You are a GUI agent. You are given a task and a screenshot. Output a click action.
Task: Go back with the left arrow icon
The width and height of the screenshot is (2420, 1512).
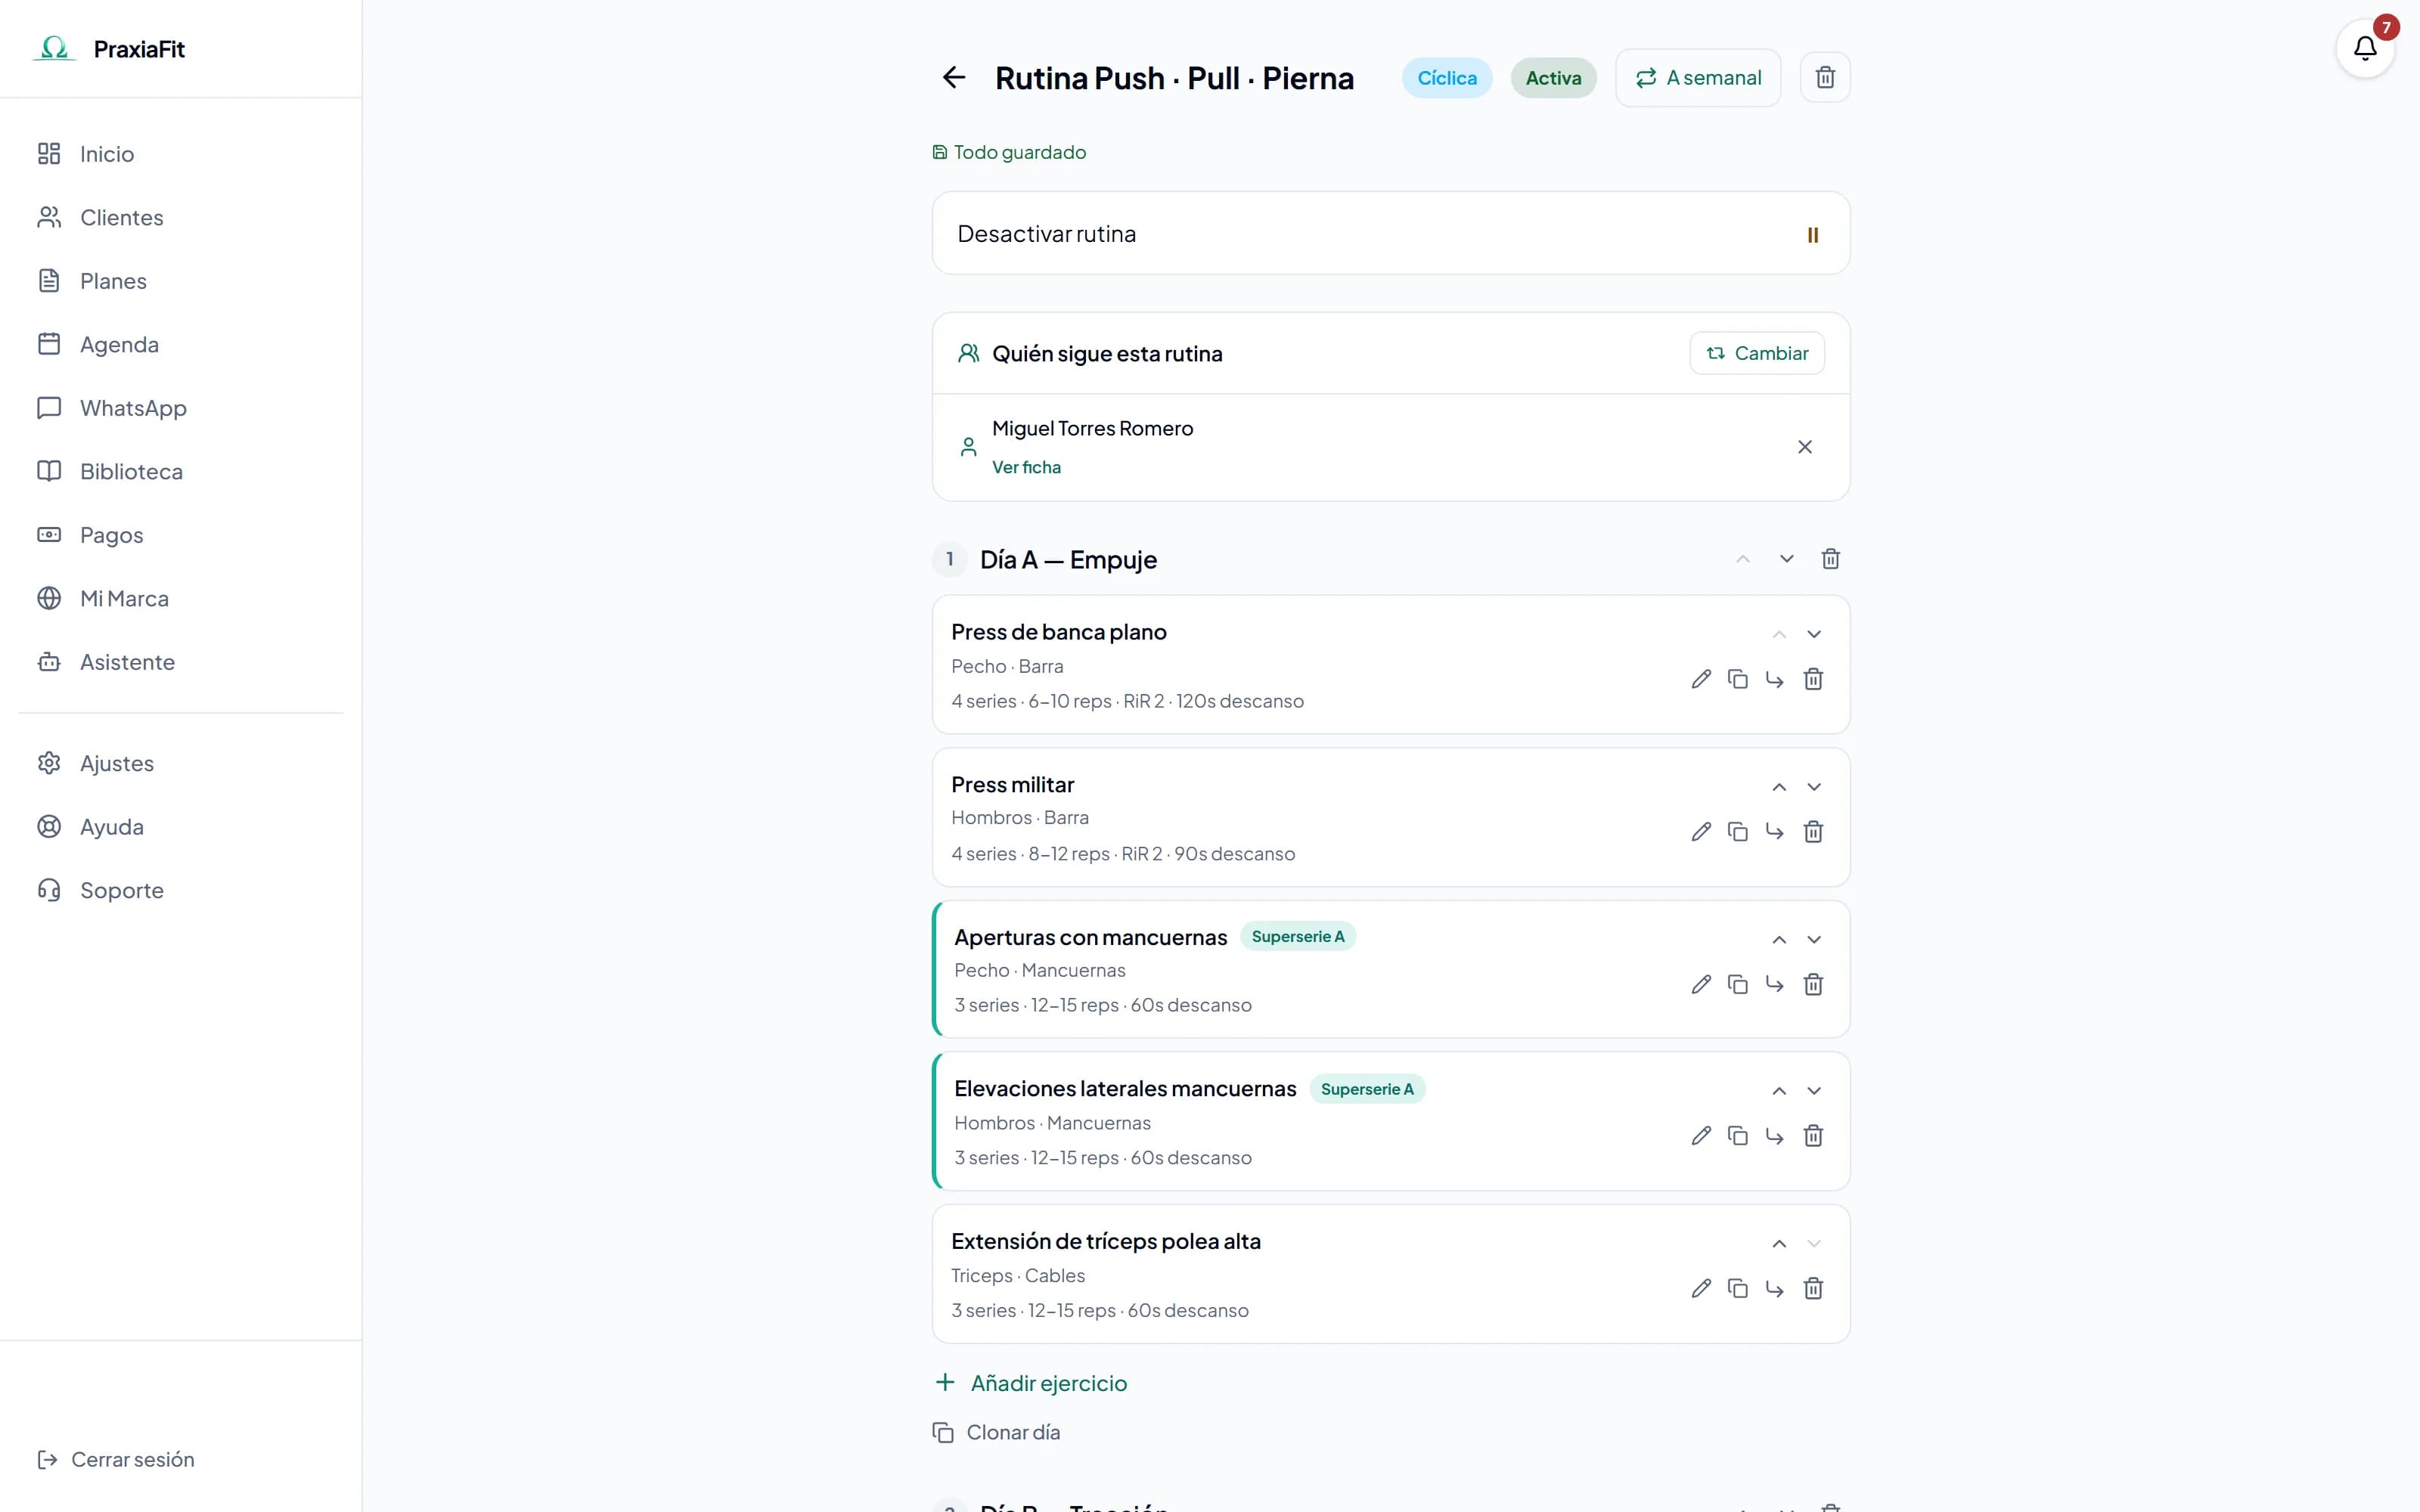954,78
